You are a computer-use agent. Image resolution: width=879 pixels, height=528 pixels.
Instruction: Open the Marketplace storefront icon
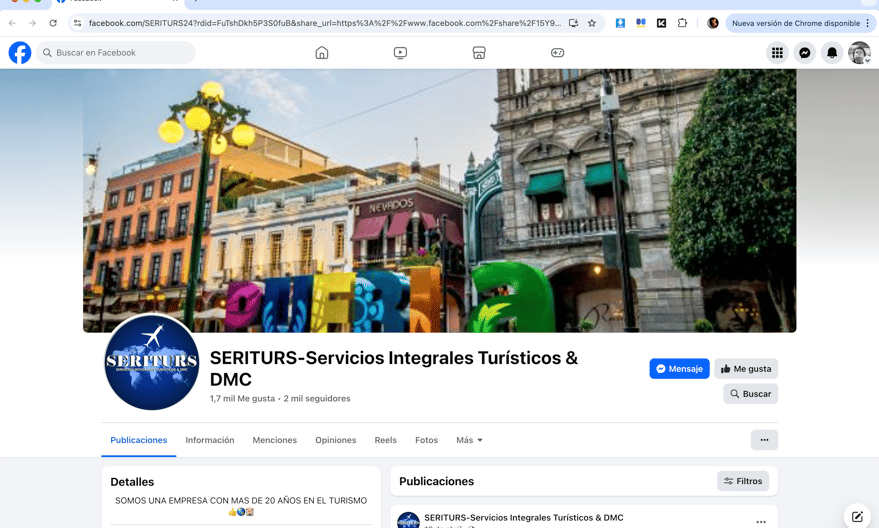[x=479, y=53]
